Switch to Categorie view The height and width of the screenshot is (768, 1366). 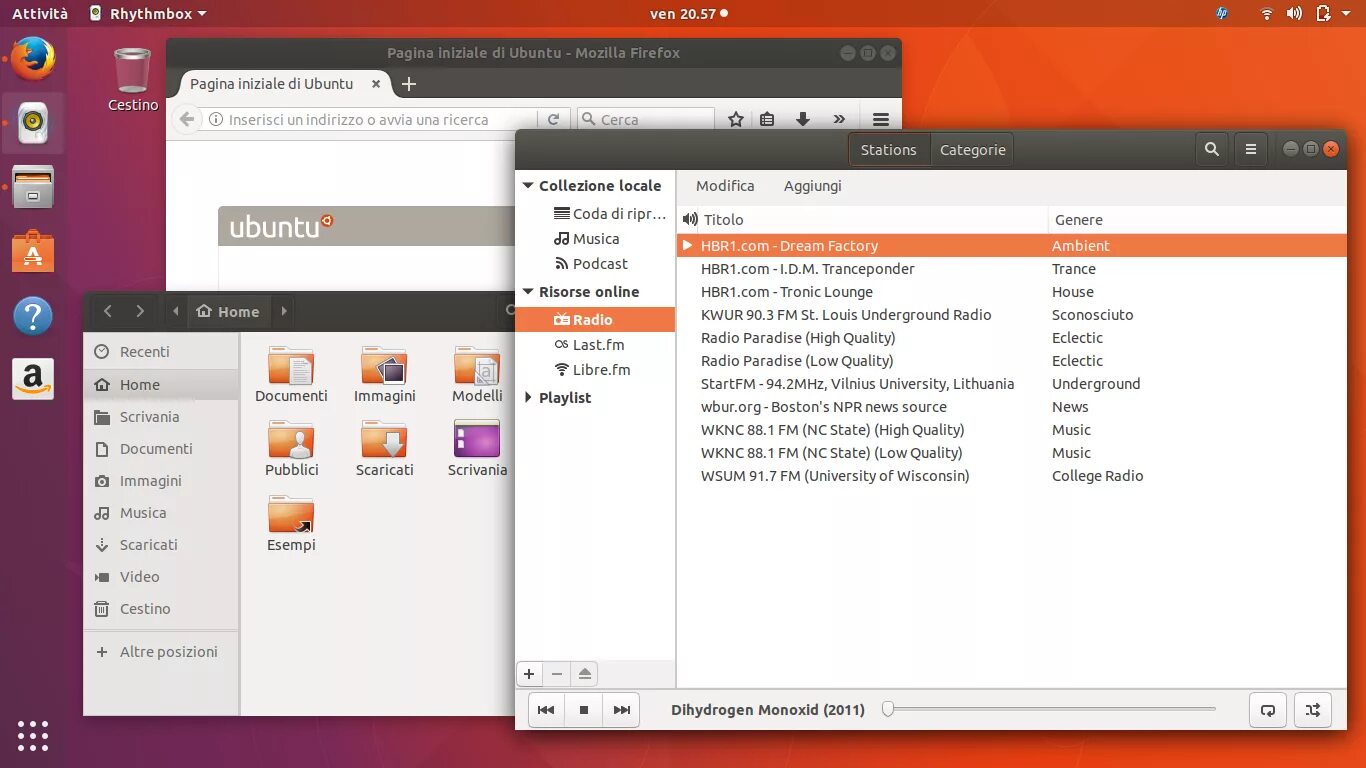972,150
